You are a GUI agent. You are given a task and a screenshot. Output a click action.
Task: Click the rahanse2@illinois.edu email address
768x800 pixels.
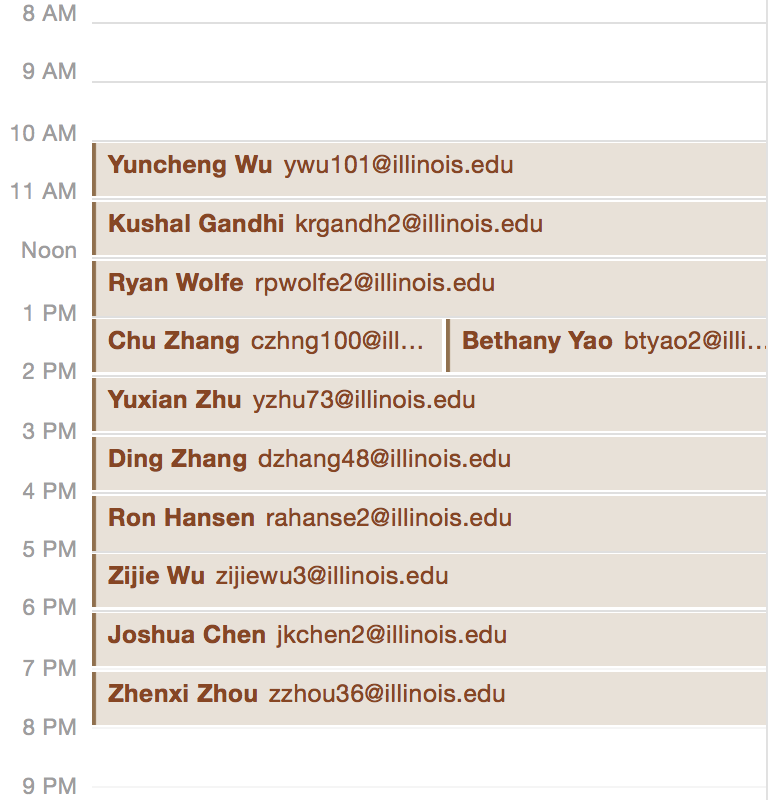tap(388, 518)
